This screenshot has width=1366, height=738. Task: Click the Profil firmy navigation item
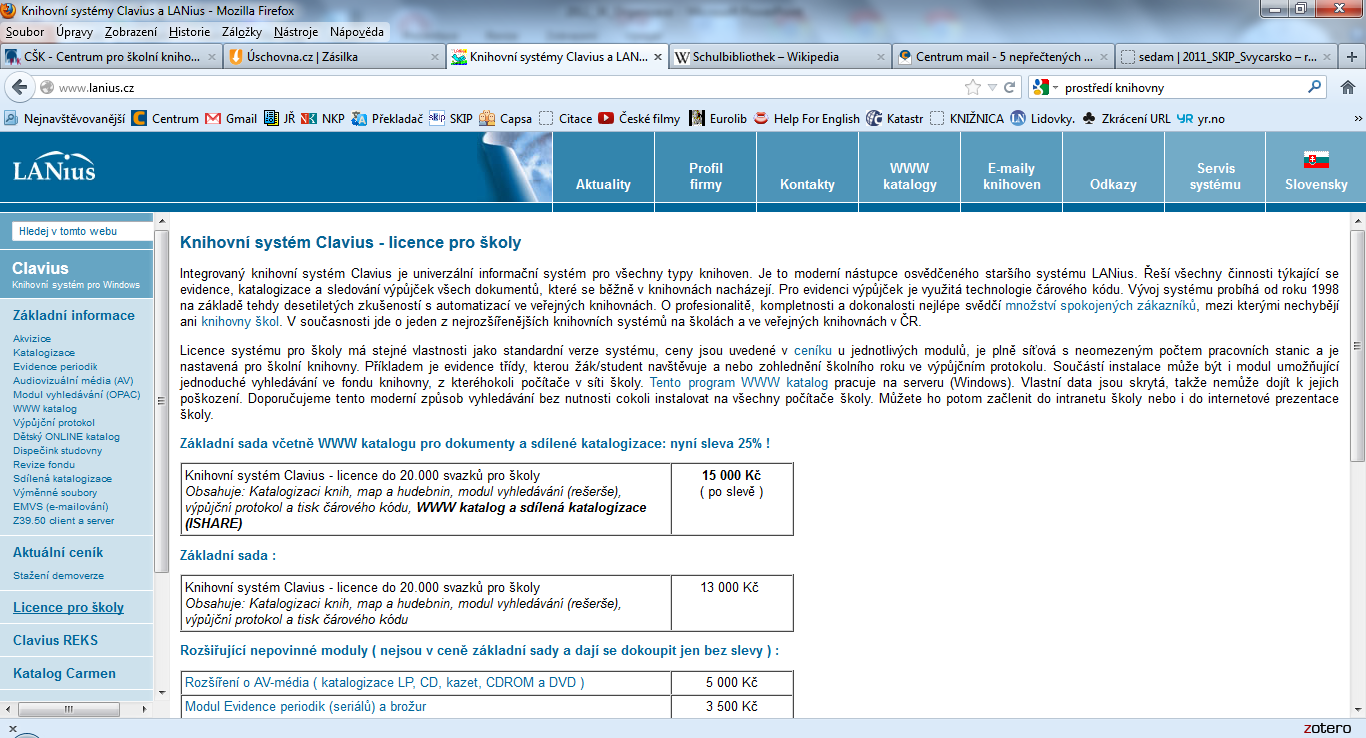(706, 176)
